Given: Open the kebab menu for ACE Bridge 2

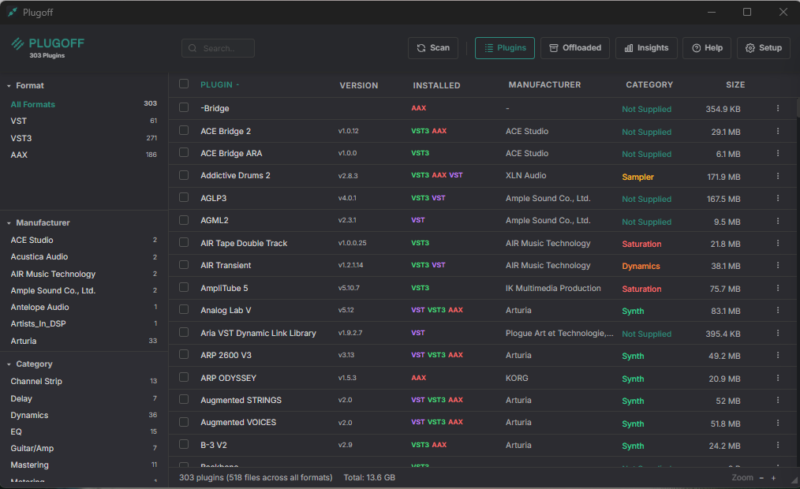Looking at the screenshot, I should click(778, 131).
